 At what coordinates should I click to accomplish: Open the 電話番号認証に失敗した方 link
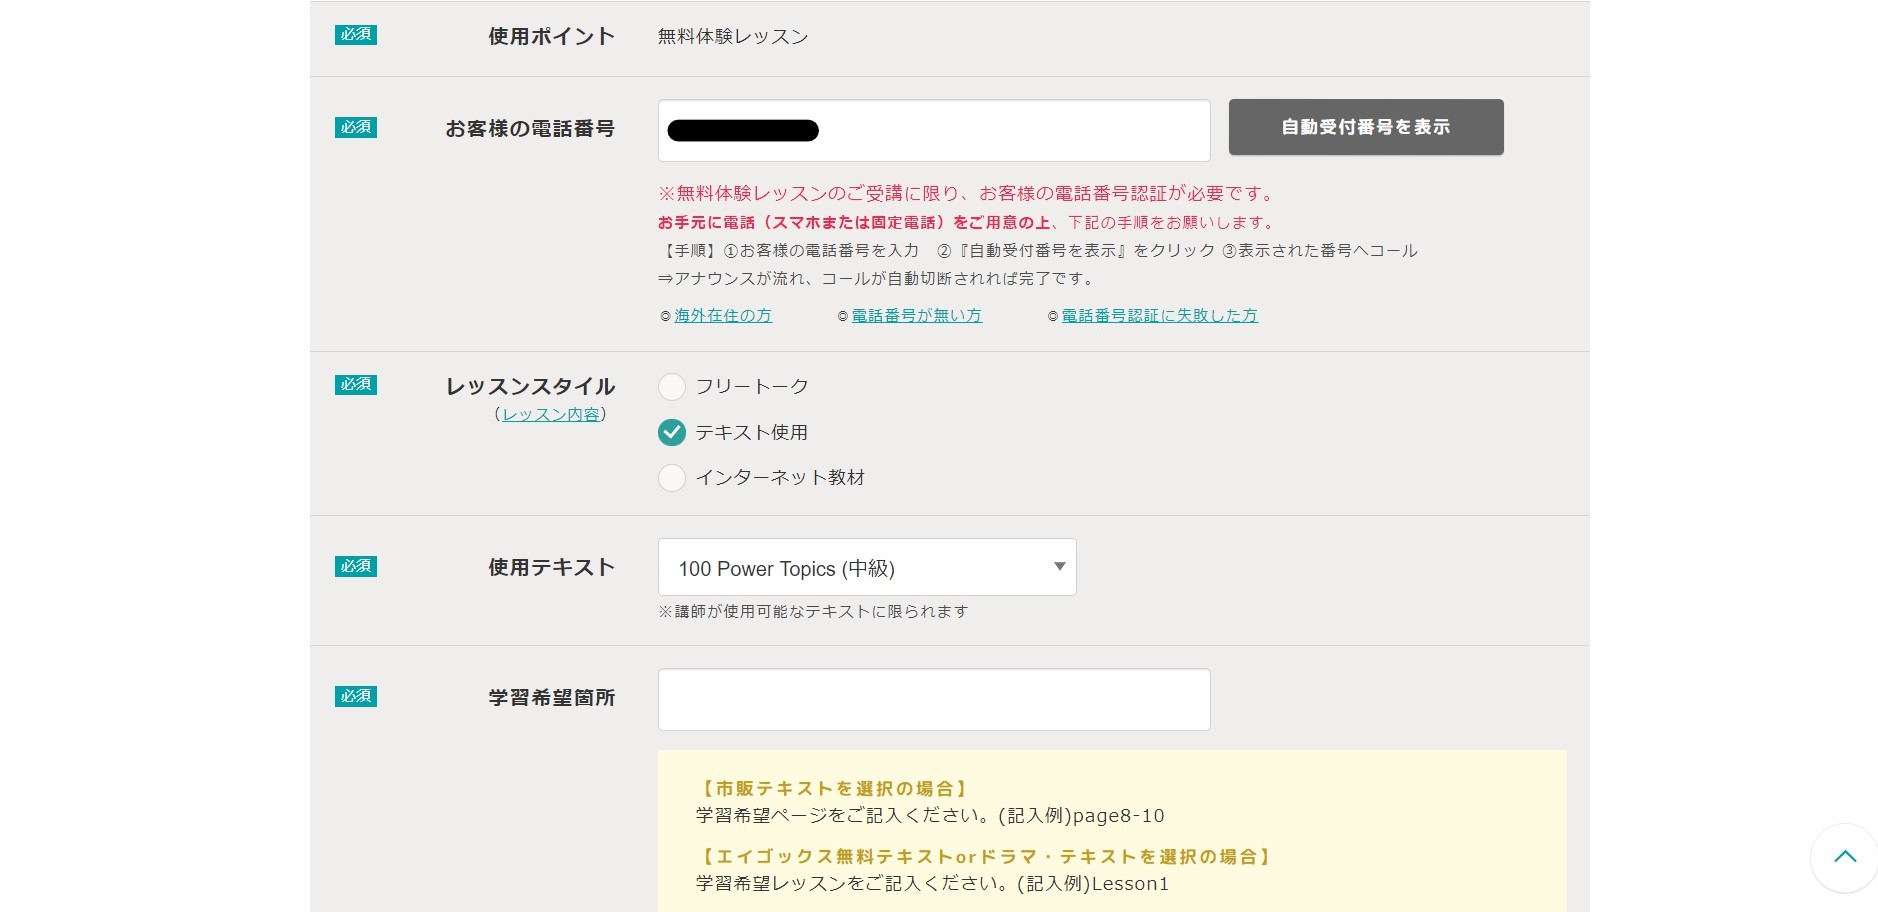click(1159, 316)
